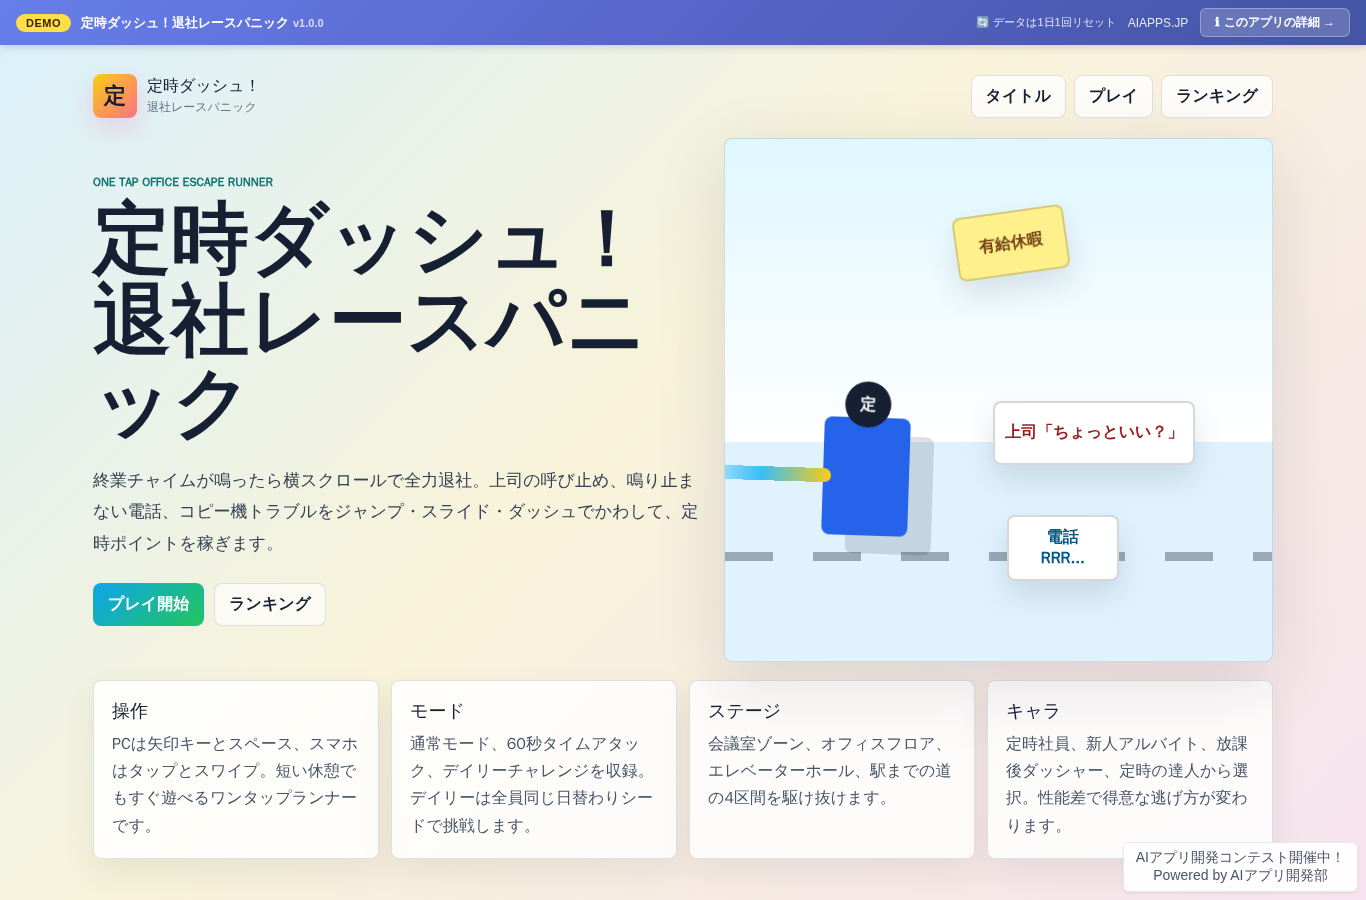Click the ステージ info card heading
Screen dimensions: 1366x900
(x=744, y=711)
